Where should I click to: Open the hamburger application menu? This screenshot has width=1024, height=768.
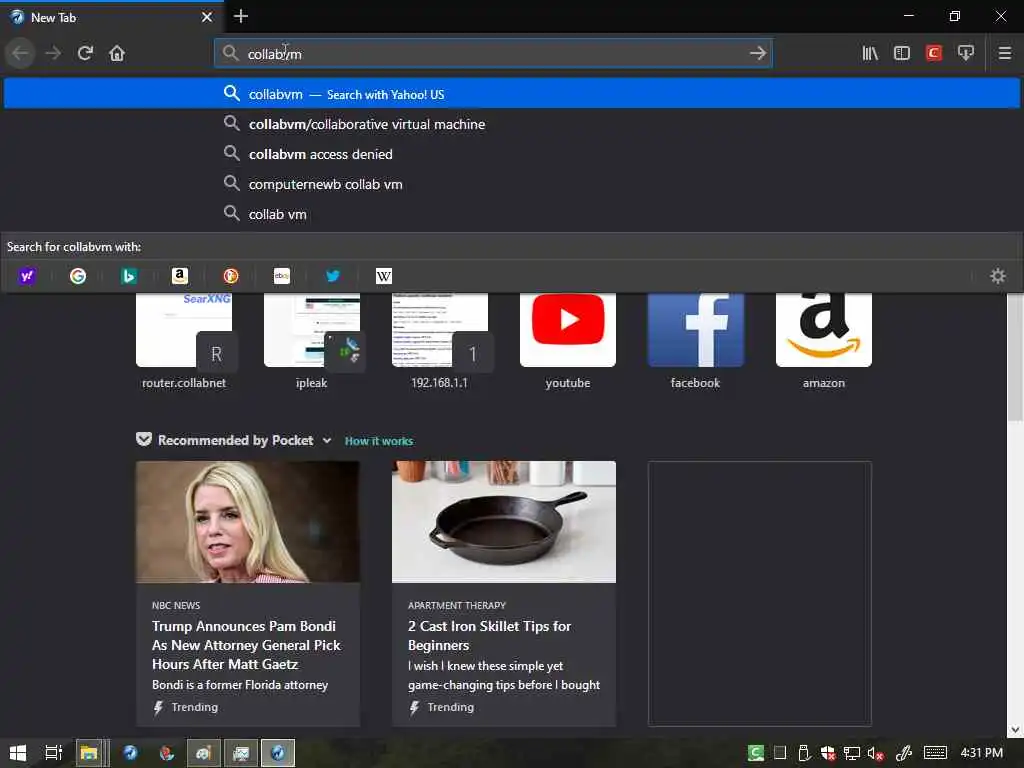(x=1005, y=53)
